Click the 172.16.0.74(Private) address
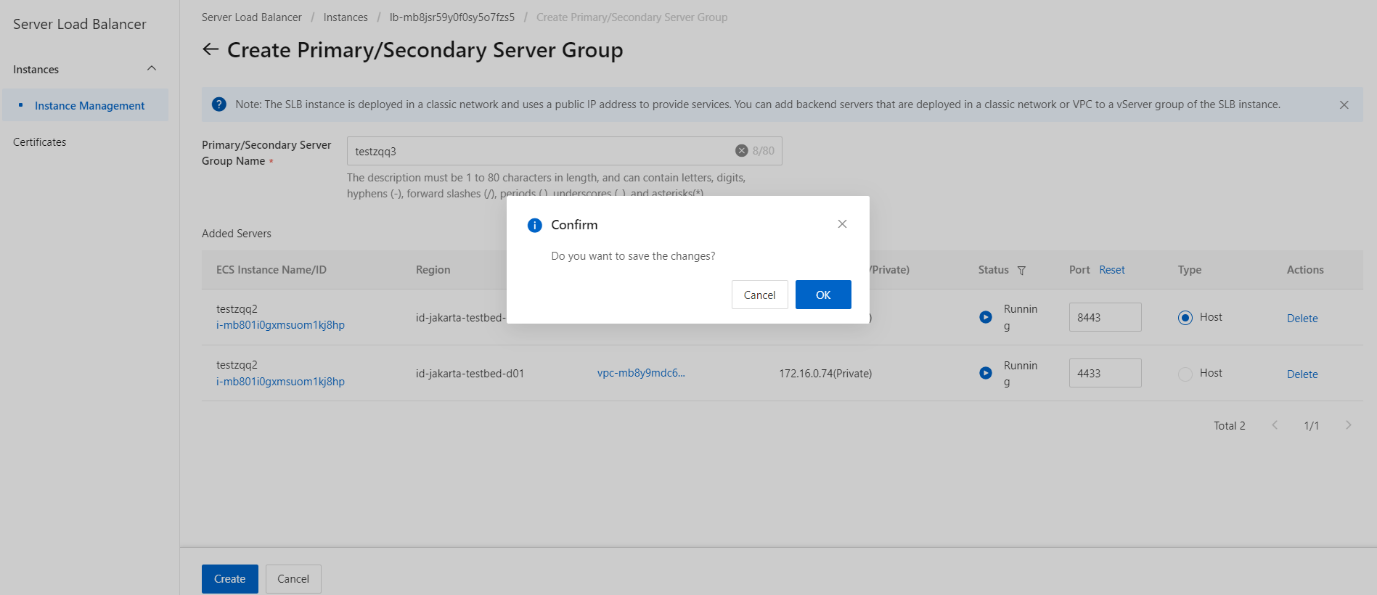Image resolution: width=1377 pixels, height=595 pixels. point(825,374)
